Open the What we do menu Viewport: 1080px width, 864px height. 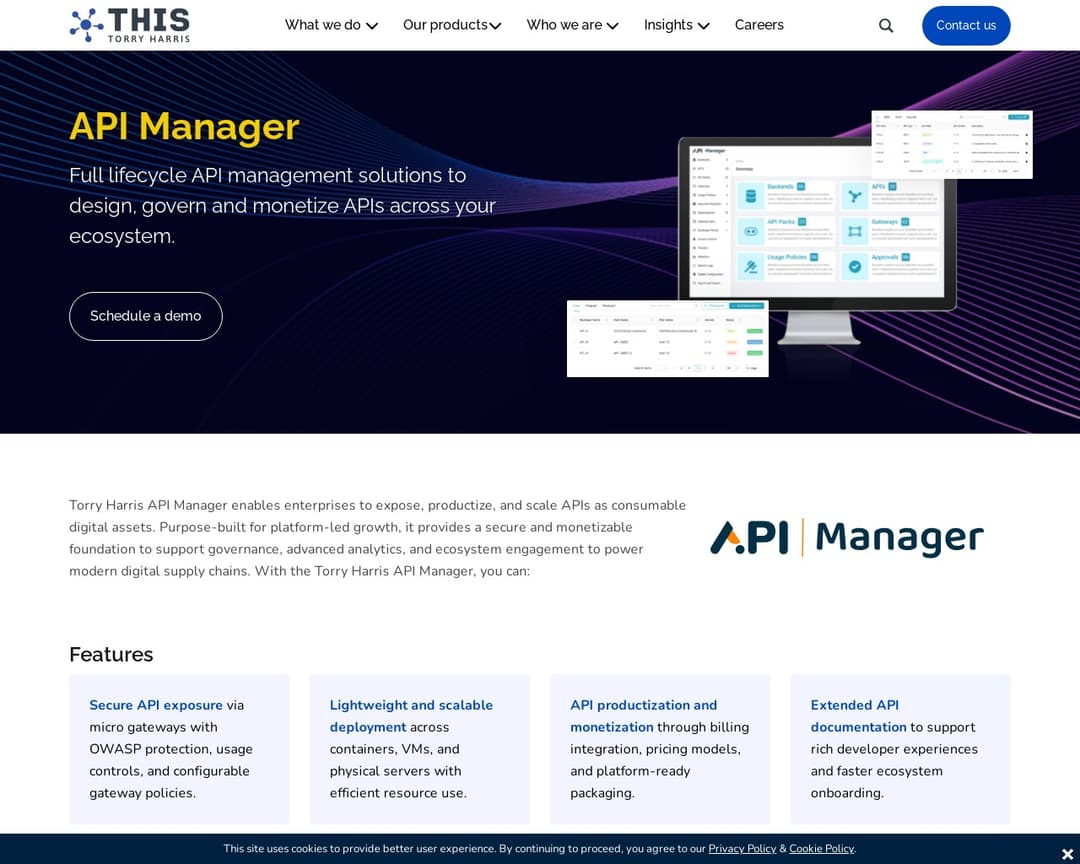click(322, 25)
